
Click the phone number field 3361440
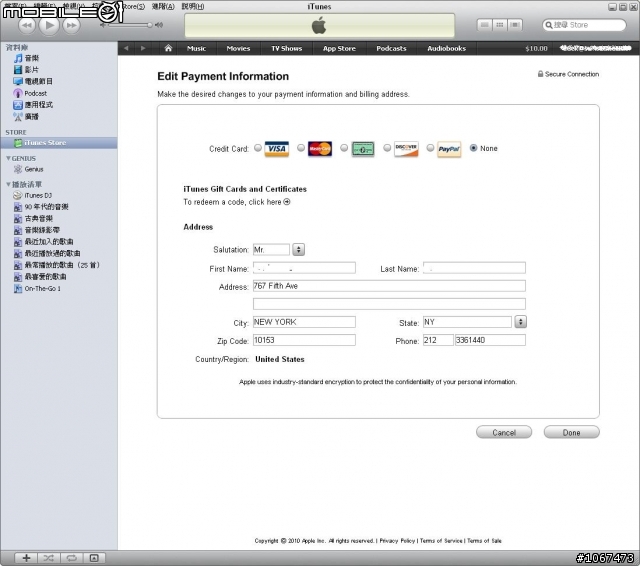coord(490,340)
